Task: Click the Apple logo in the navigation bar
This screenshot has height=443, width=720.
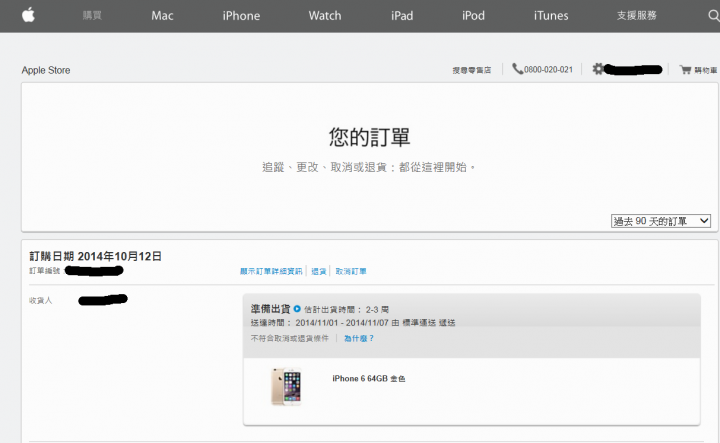Action: click(28, 15)
